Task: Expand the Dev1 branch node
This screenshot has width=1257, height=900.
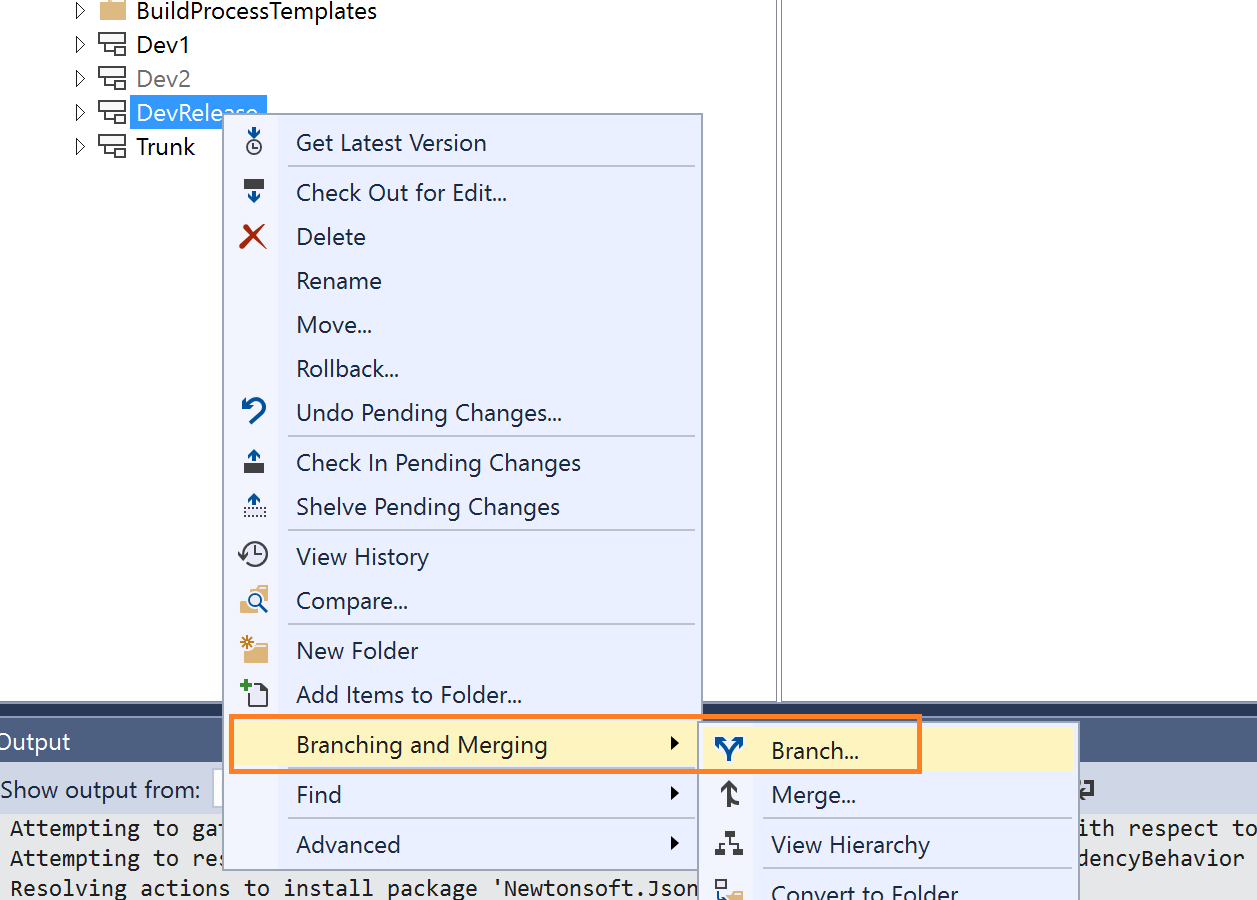Action: pos(81,45)
